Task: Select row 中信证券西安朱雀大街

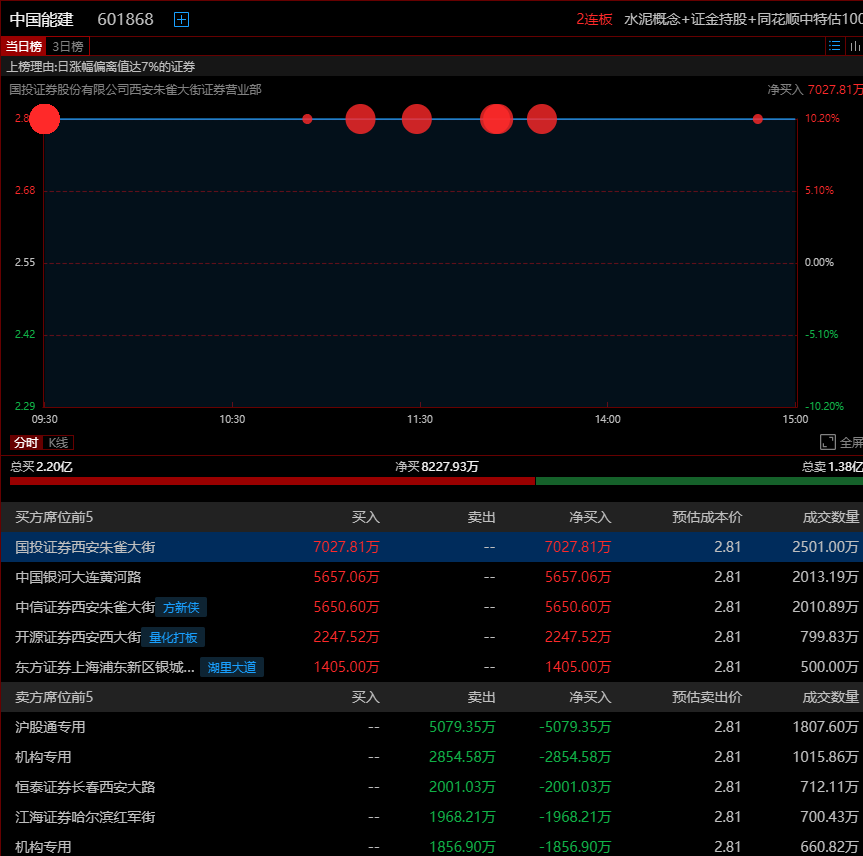Action: 432,607
